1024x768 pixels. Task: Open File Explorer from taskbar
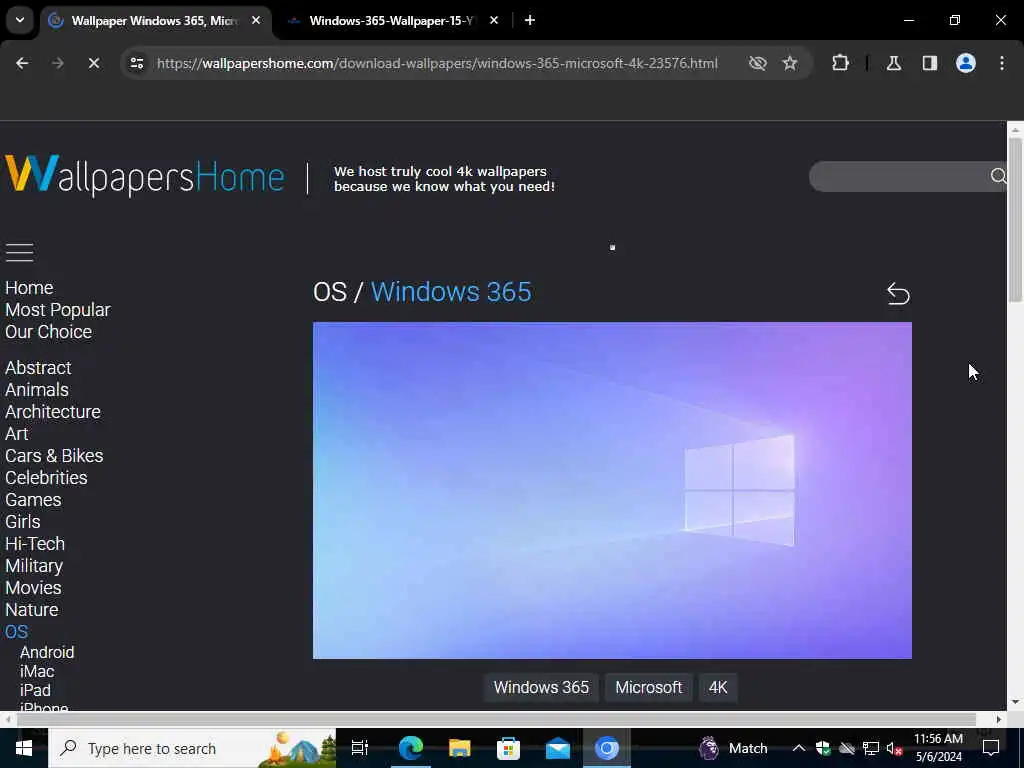(460, 748)
